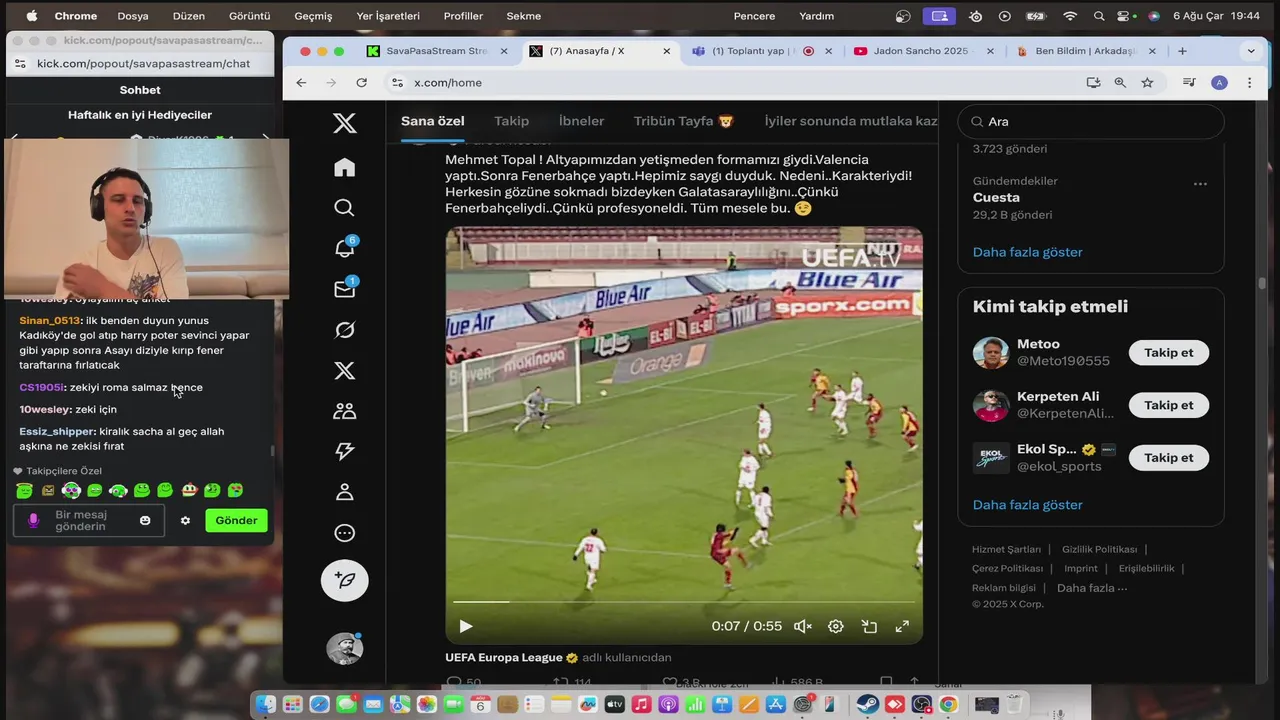Image resolution: width=1280 pixels, height=720 pixels.
Task: Select the Sana özel tab
Action: click(433, 121)
